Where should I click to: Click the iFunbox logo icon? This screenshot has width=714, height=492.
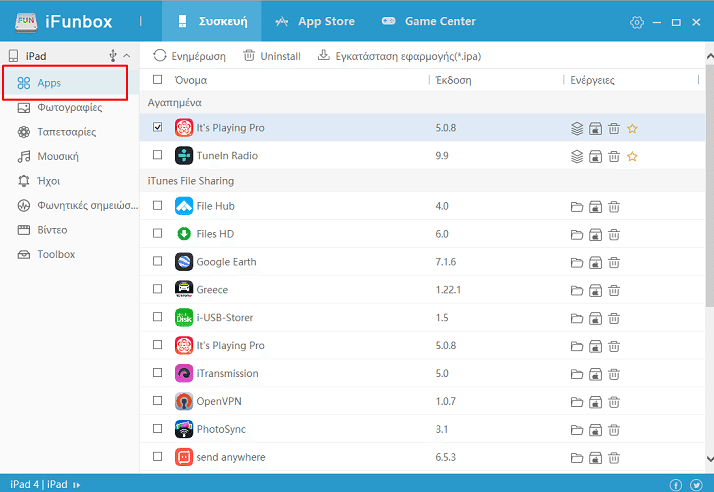point(26,22)
